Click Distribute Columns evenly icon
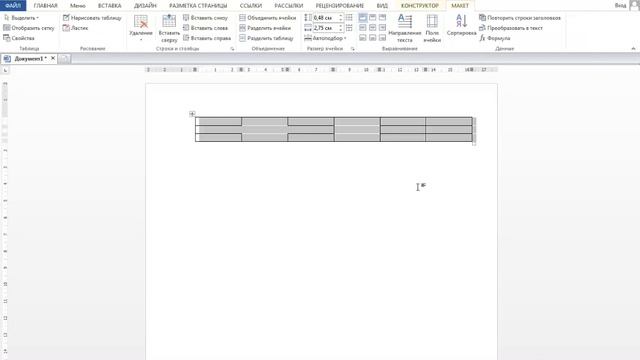Viewport: 640px width, 360px height. (349, 28)
